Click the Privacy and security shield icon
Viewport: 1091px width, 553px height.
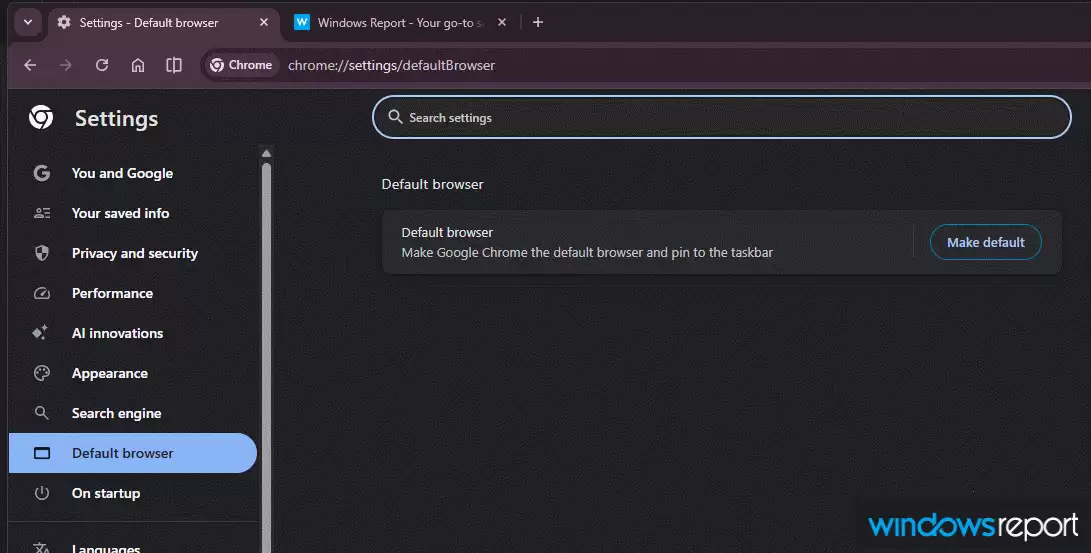pyautogui.click(x=41, y=253)
